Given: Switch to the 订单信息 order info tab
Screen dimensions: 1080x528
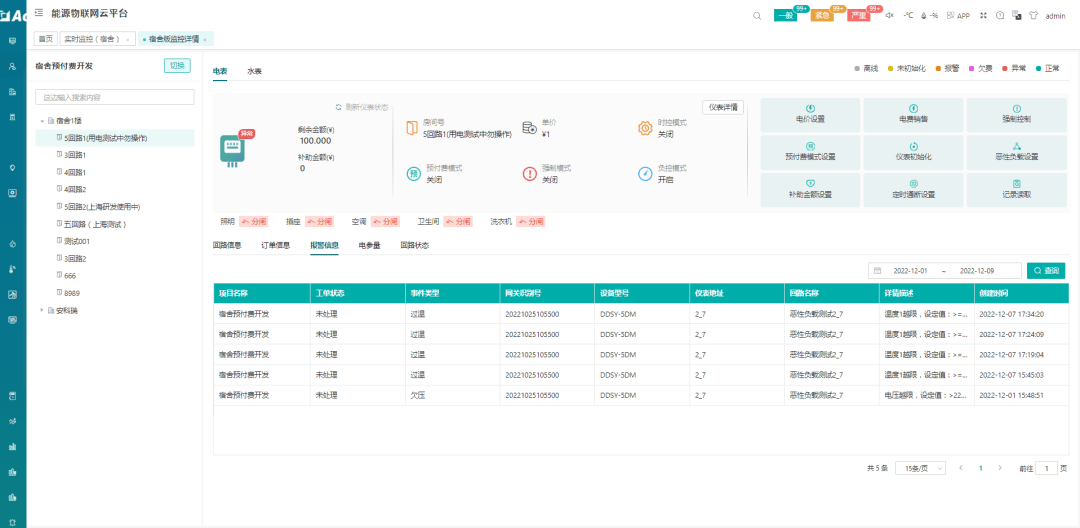Looking at the screenshot, I should (x=276, y=245).
